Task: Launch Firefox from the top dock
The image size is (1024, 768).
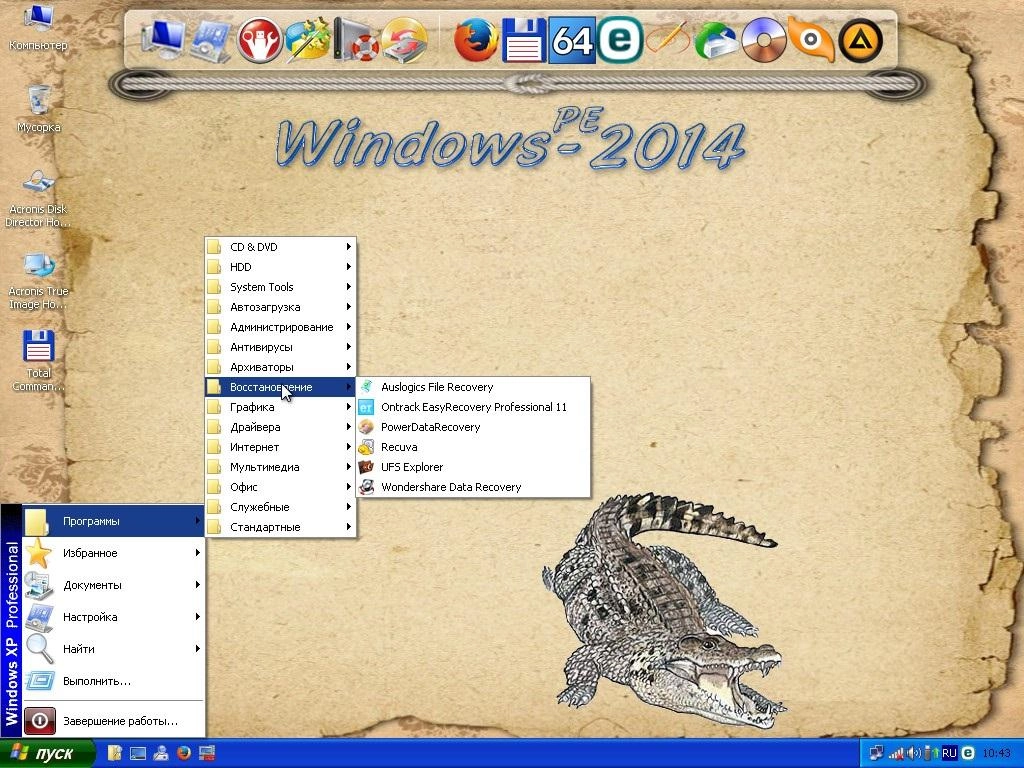Action: click(476, 40)
